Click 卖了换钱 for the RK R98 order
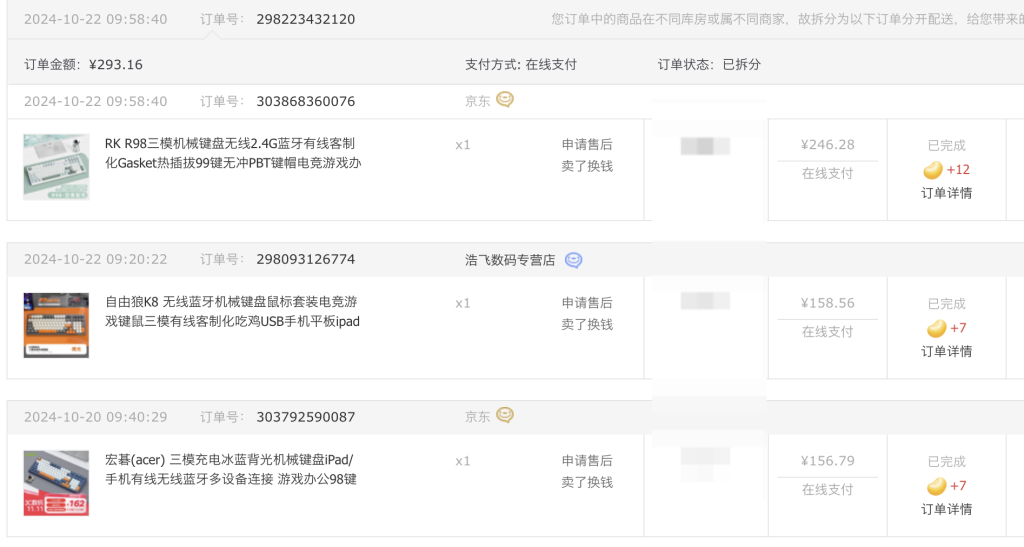 point(587,166)
